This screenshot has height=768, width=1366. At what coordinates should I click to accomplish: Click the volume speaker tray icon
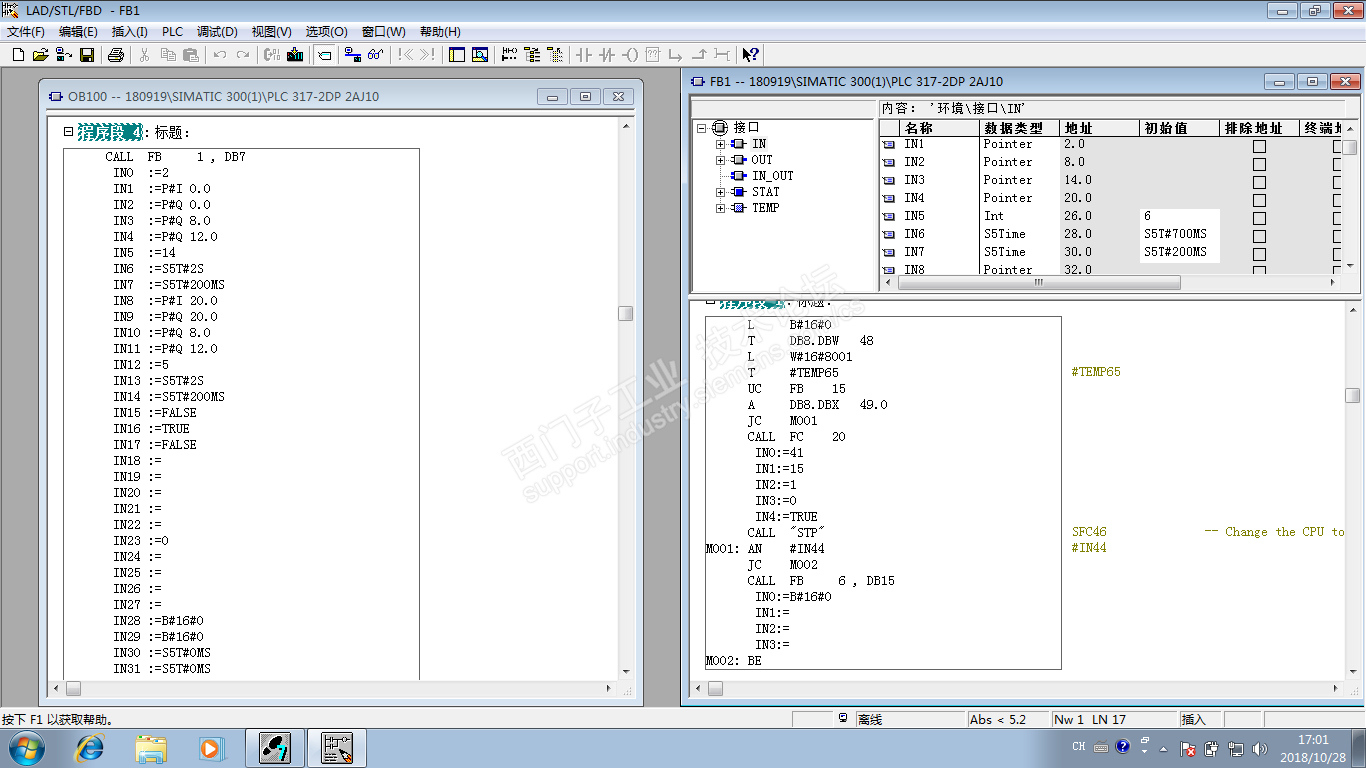point(1261,748)
